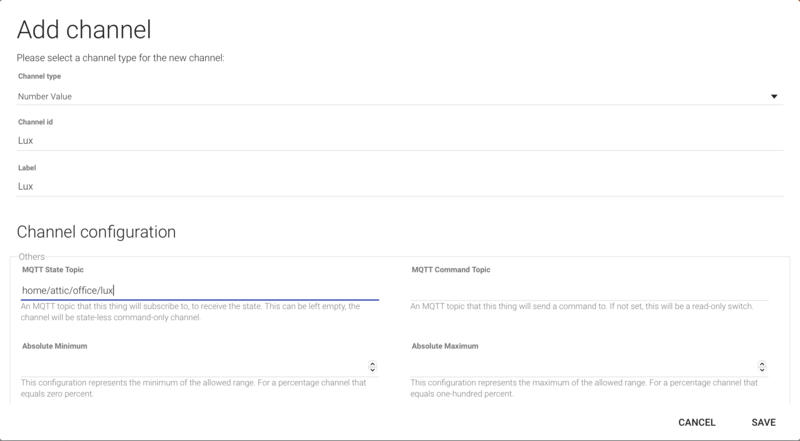Click the Others group label
The height and width of the screenshot is (441, 800).
point(32,257)
